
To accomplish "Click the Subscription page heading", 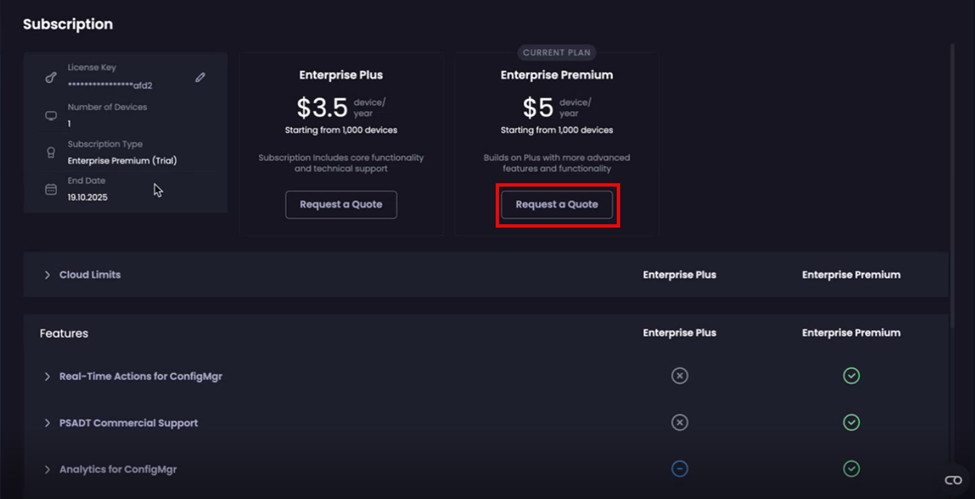I will 68,24.
